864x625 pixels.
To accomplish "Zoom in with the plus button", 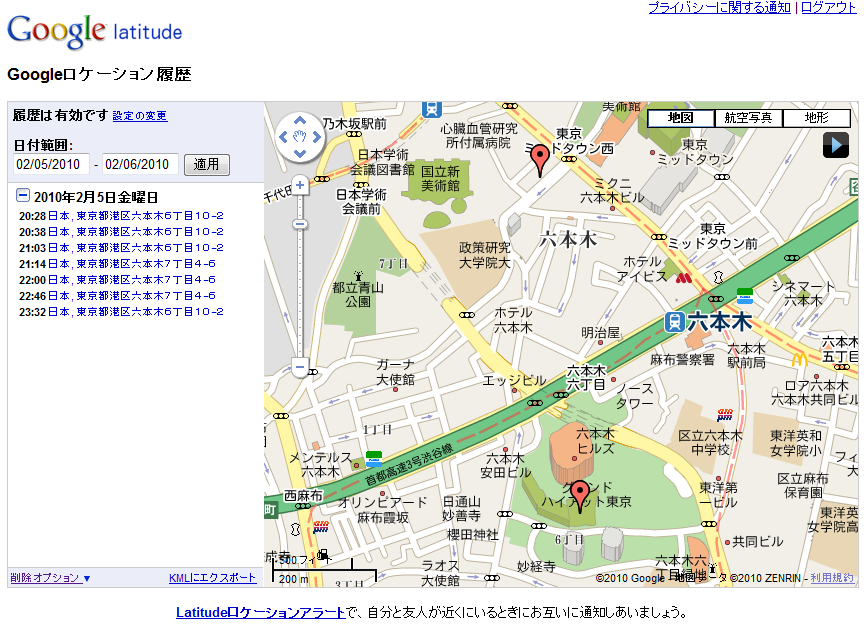I will click(300, 185).
